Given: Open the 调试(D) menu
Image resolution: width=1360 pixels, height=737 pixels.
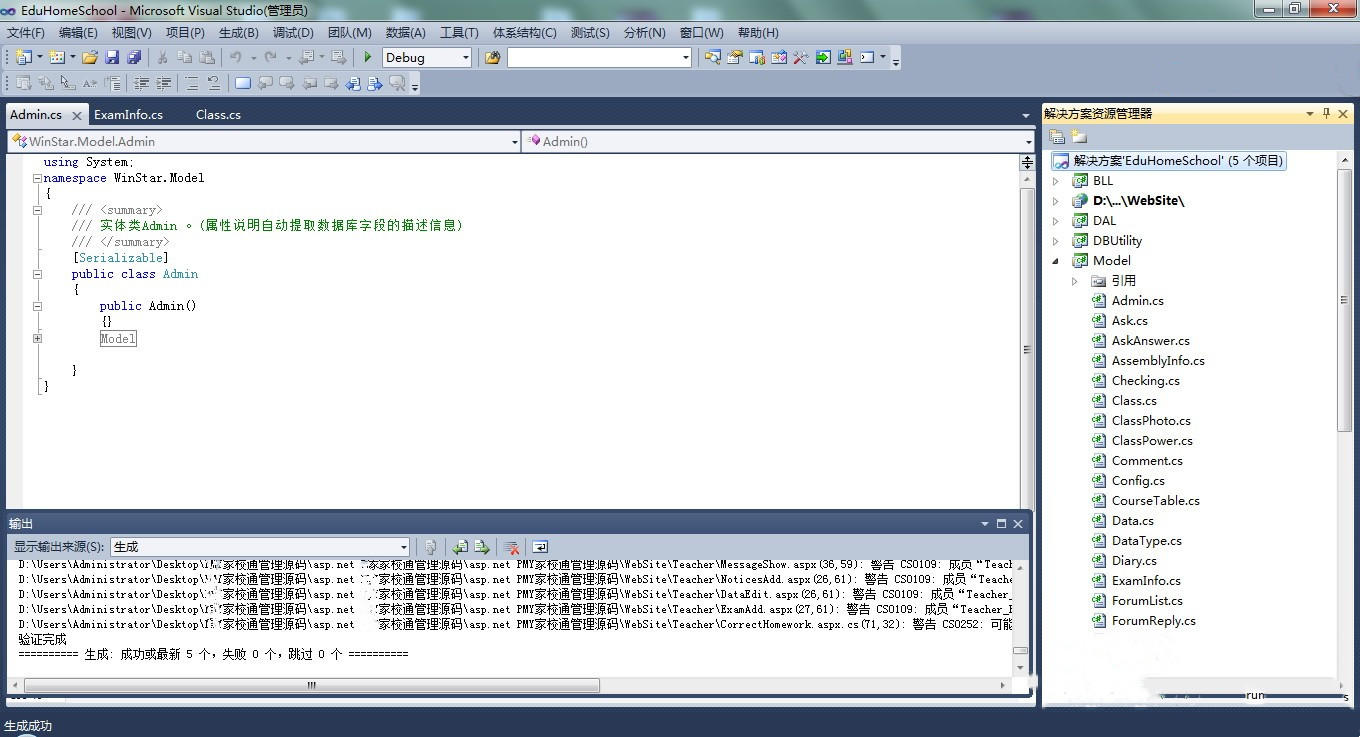Looking at the screenshot, I should pyautogui.click(x=293, y=32).
